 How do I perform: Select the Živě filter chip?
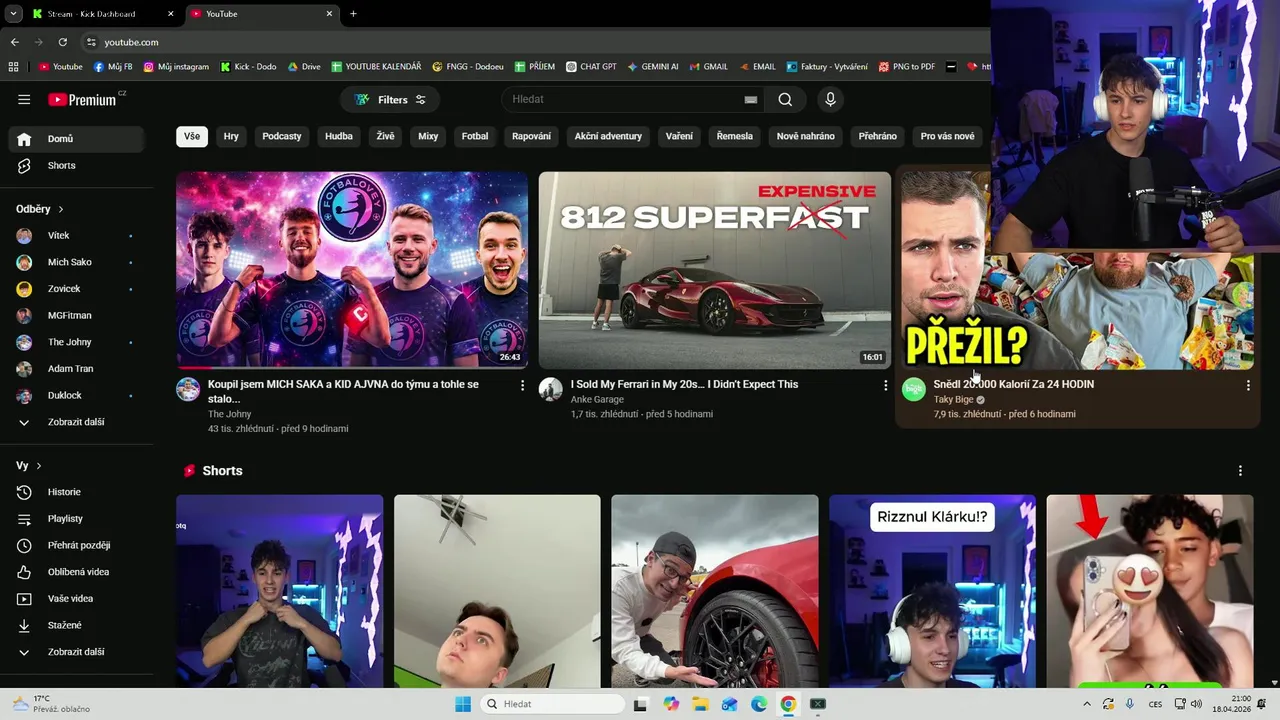tap(385, 136)
